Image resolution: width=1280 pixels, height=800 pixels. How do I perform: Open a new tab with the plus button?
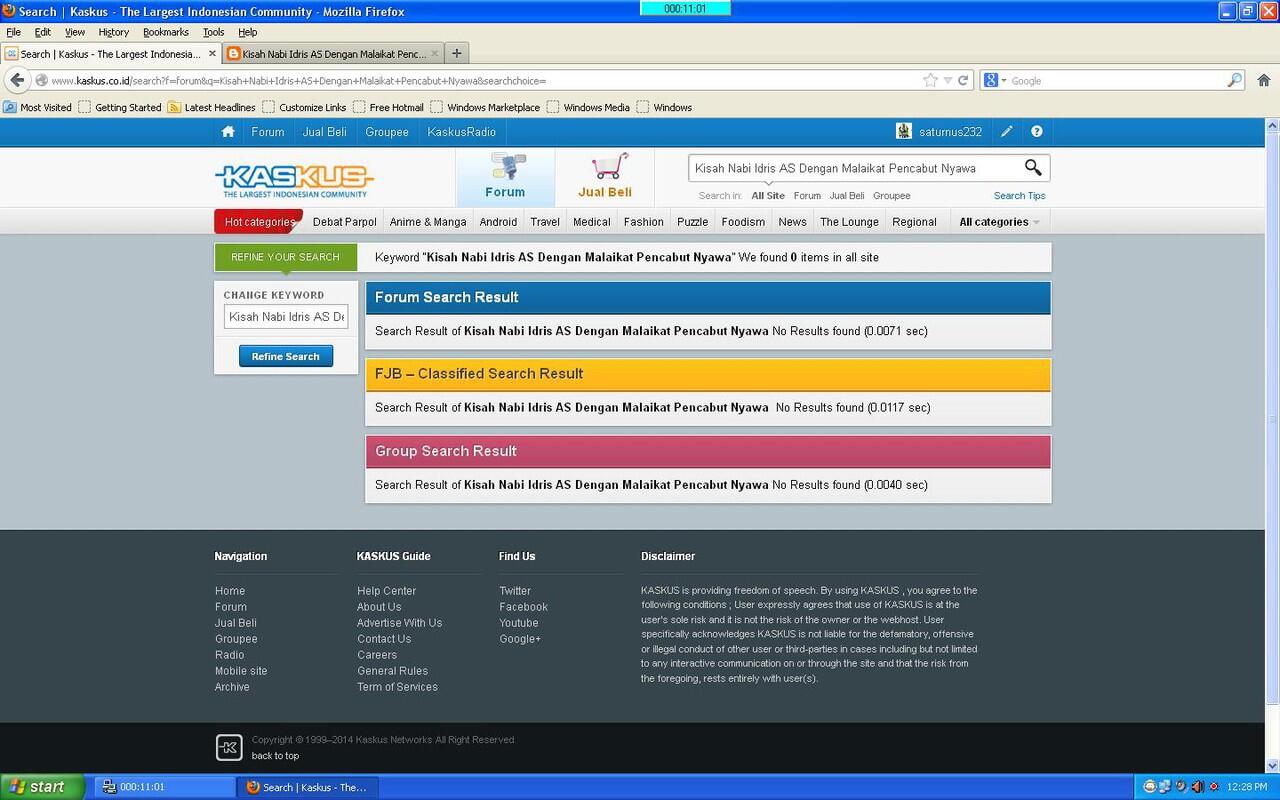point(457,53)
